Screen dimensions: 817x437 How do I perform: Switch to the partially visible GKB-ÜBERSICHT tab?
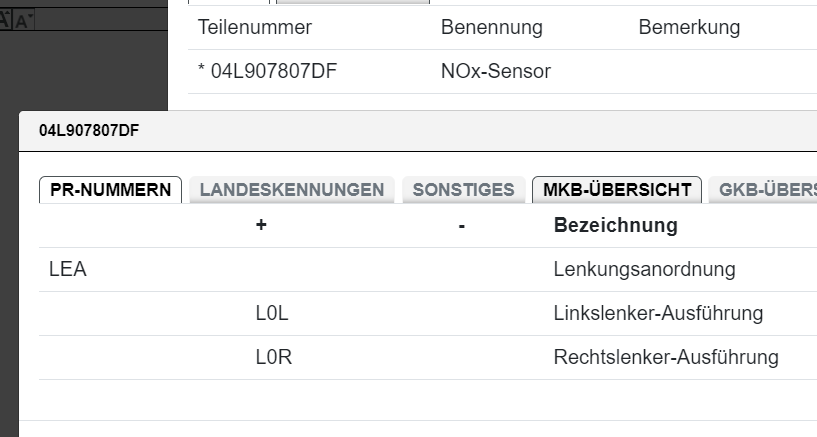764,189
